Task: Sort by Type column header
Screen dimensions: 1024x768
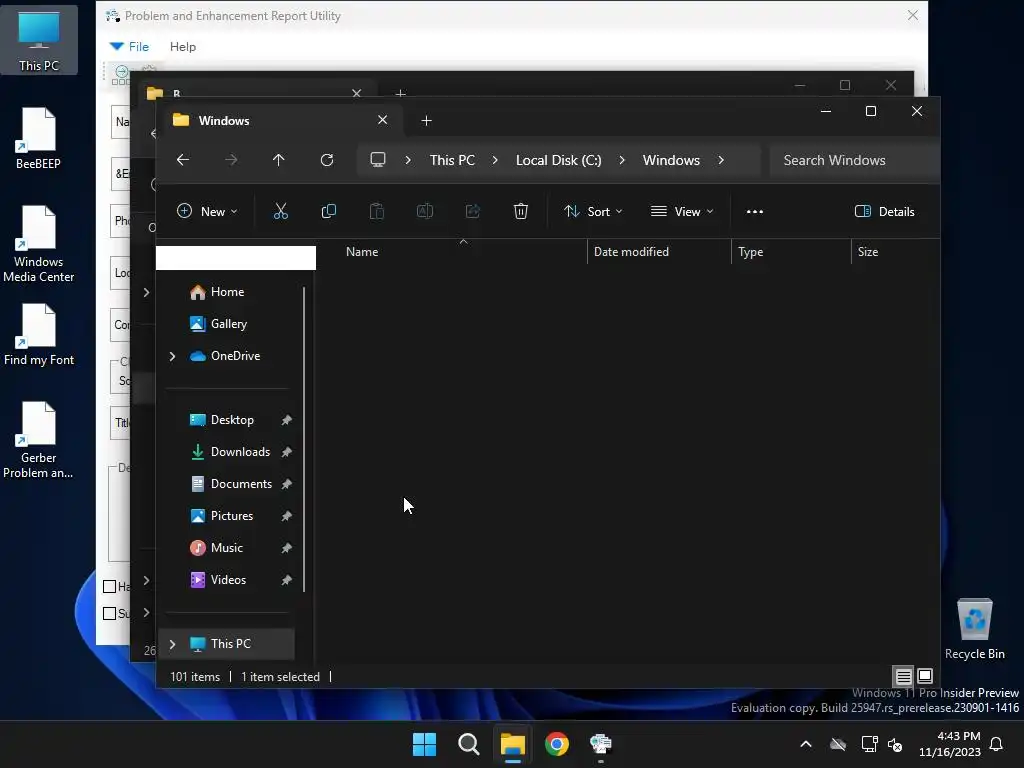Action: point(792,251)
